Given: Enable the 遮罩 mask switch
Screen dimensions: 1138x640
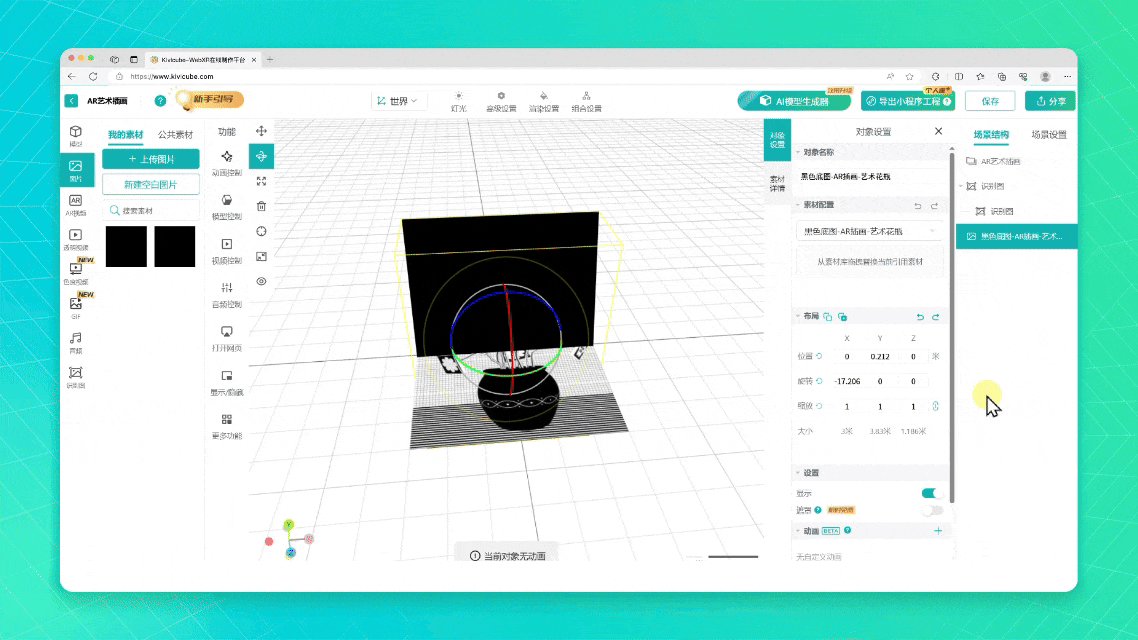Looking at the screenshot, I should [931, 510].
